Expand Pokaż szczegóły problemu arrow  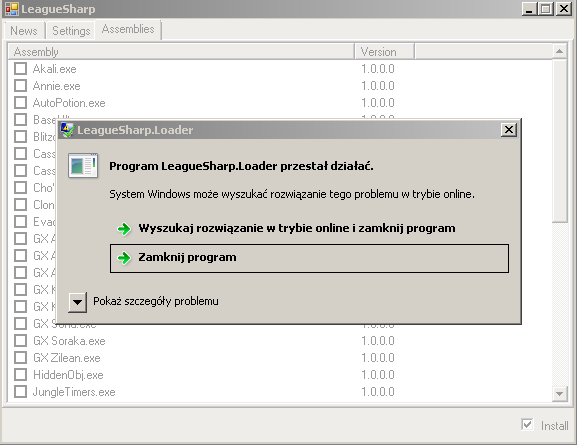coord(78,302)
